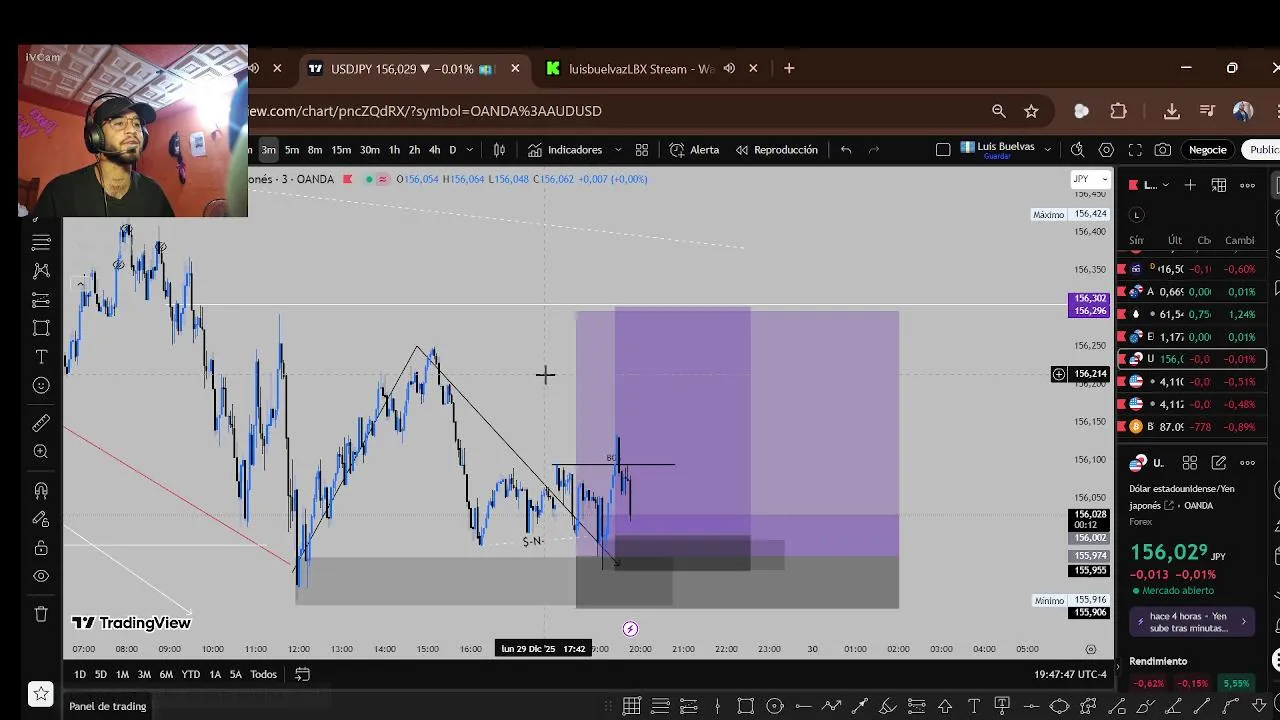
Task: Expand saved layouts dropdown arrow
Action: click(1047, 150)
